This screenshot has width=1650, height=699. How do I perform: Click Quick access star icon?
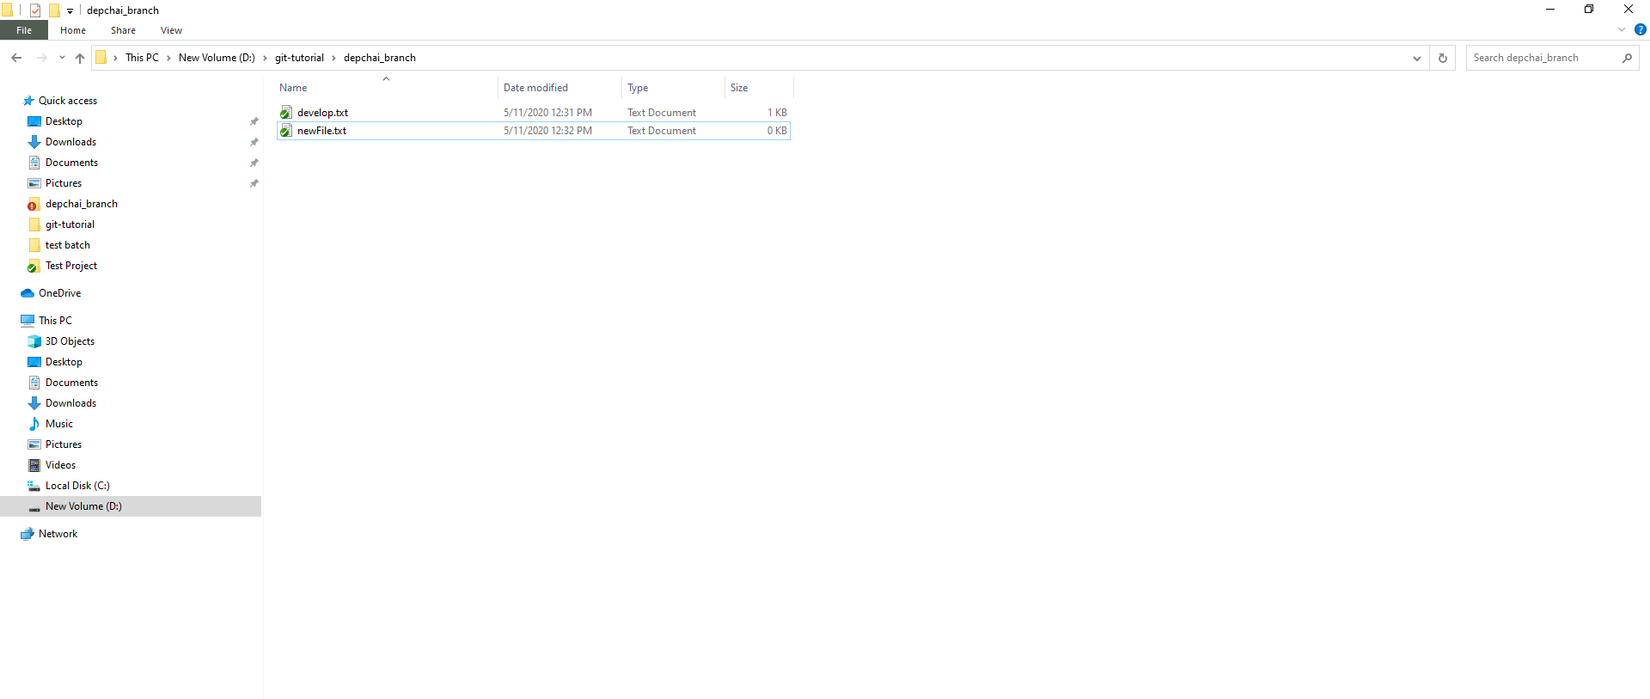(28, 101)
